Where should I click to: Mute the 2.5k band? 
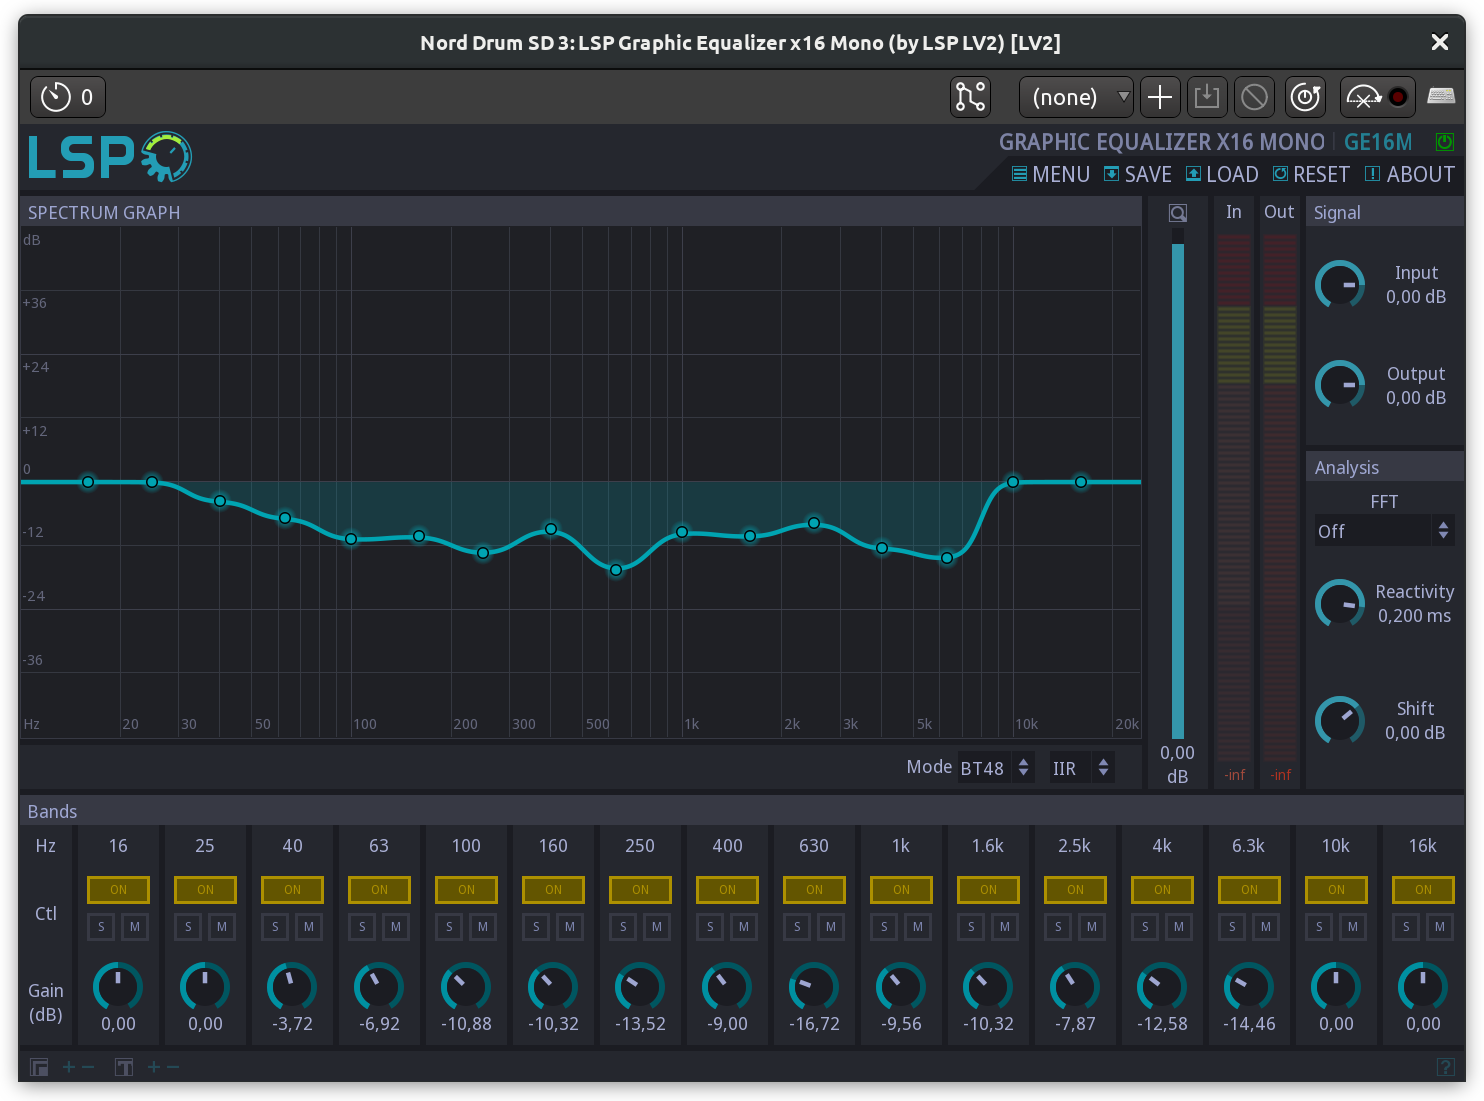[x=1092, y=927]
